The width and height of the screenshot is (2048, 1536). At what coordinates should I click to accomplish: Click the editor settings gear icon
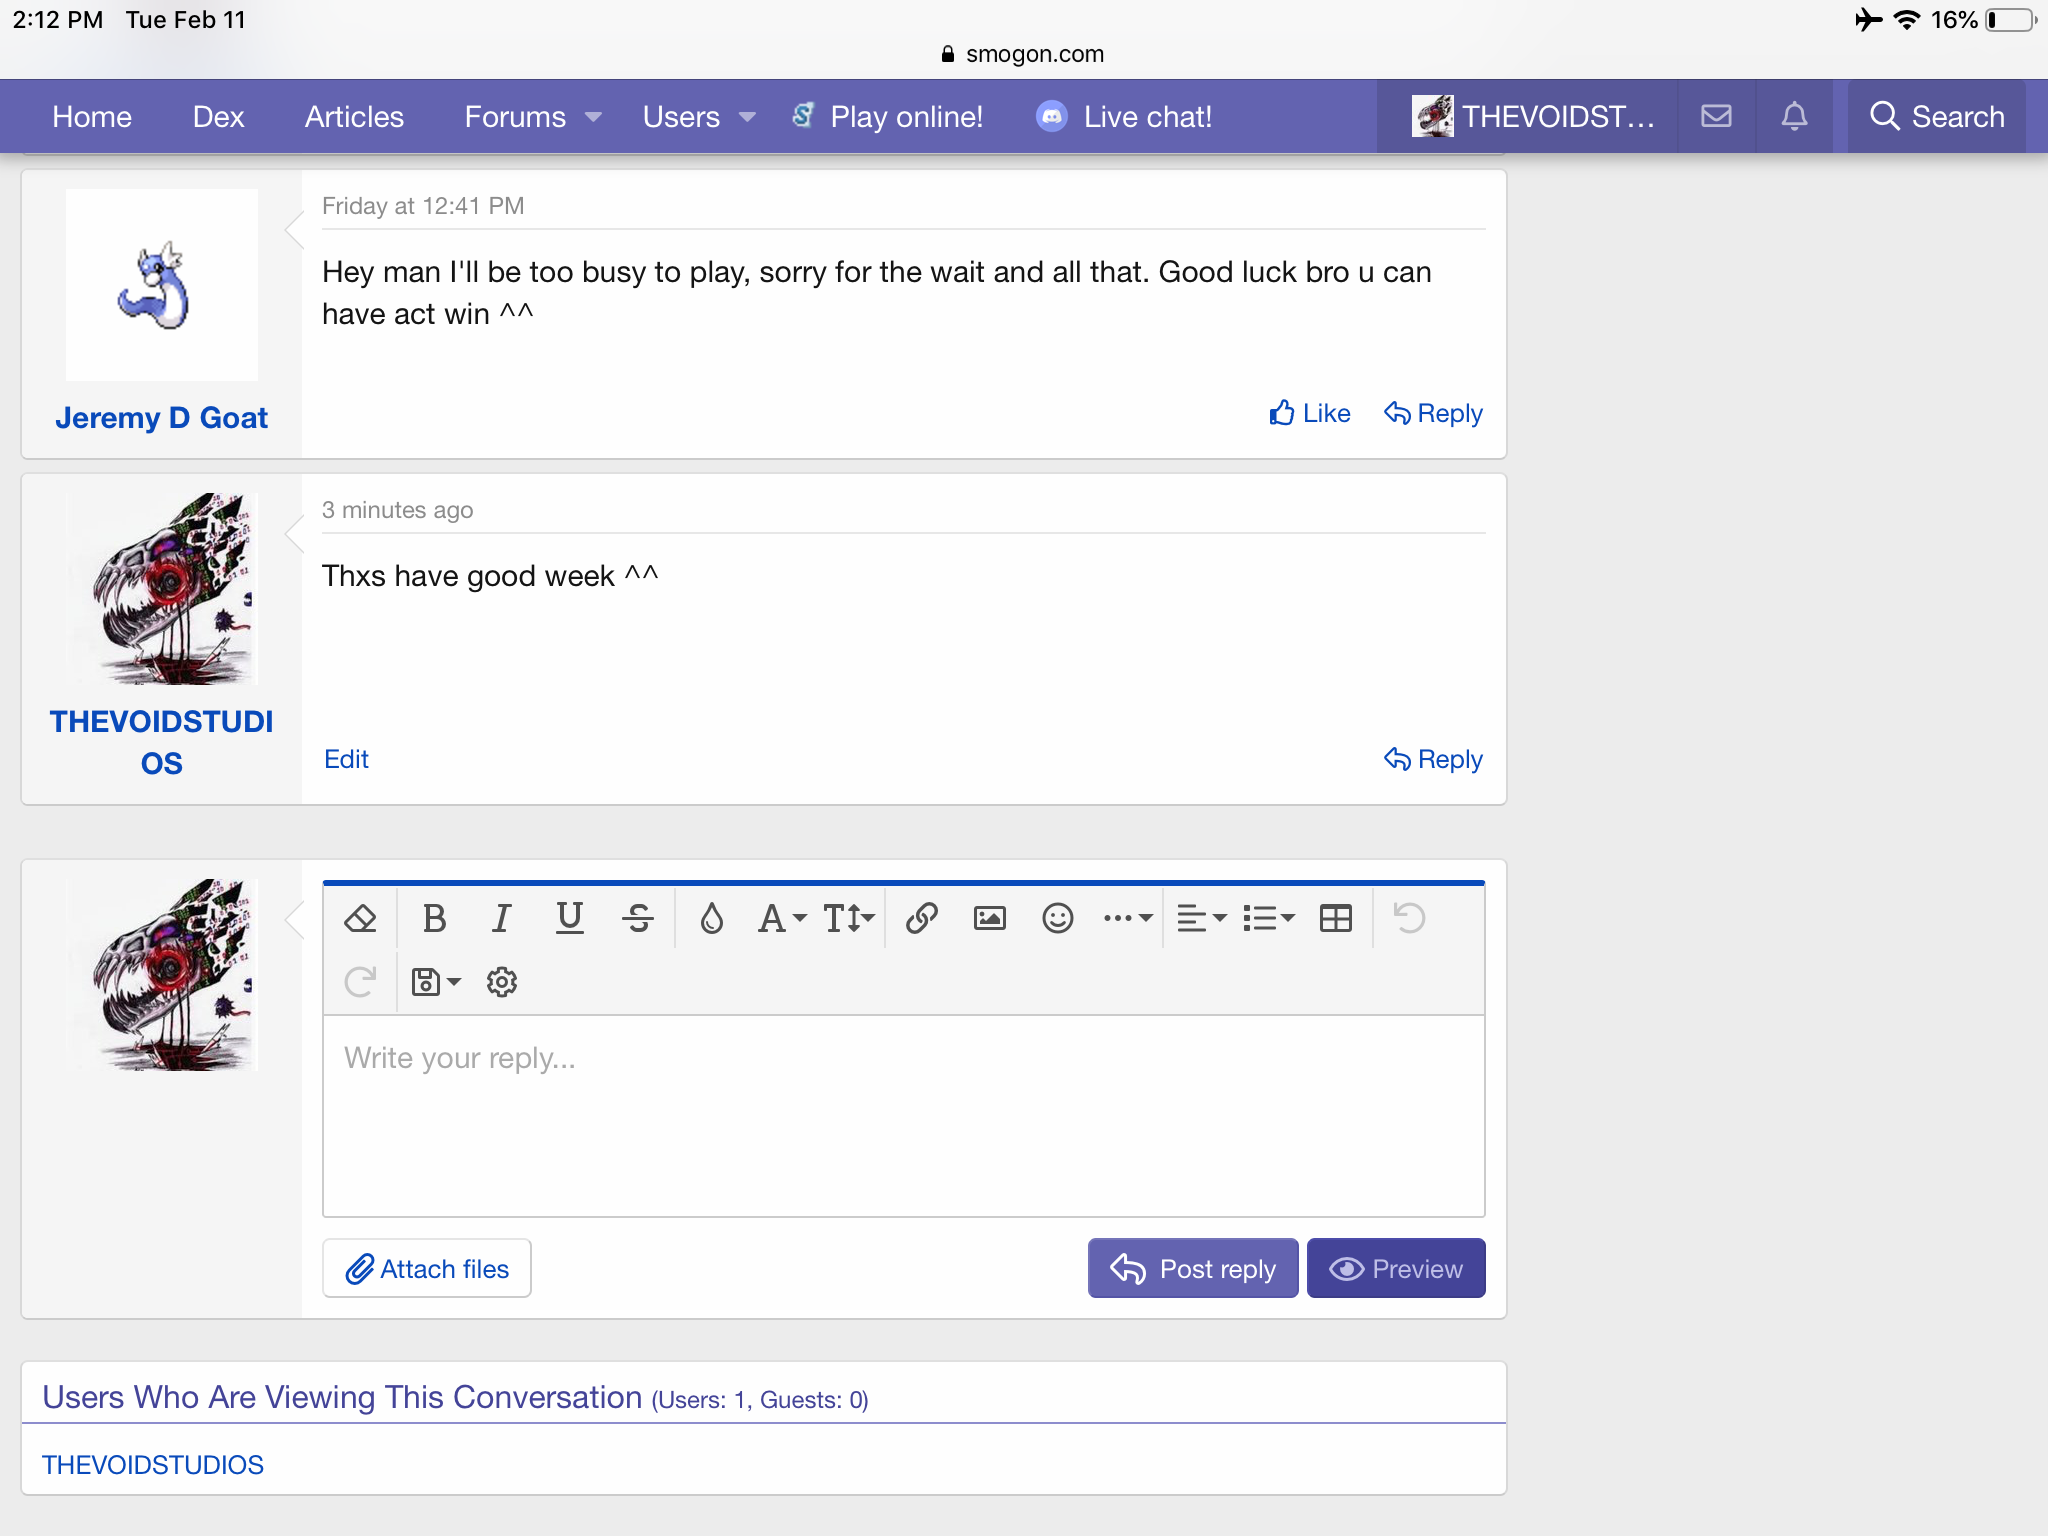click(501, 982)
